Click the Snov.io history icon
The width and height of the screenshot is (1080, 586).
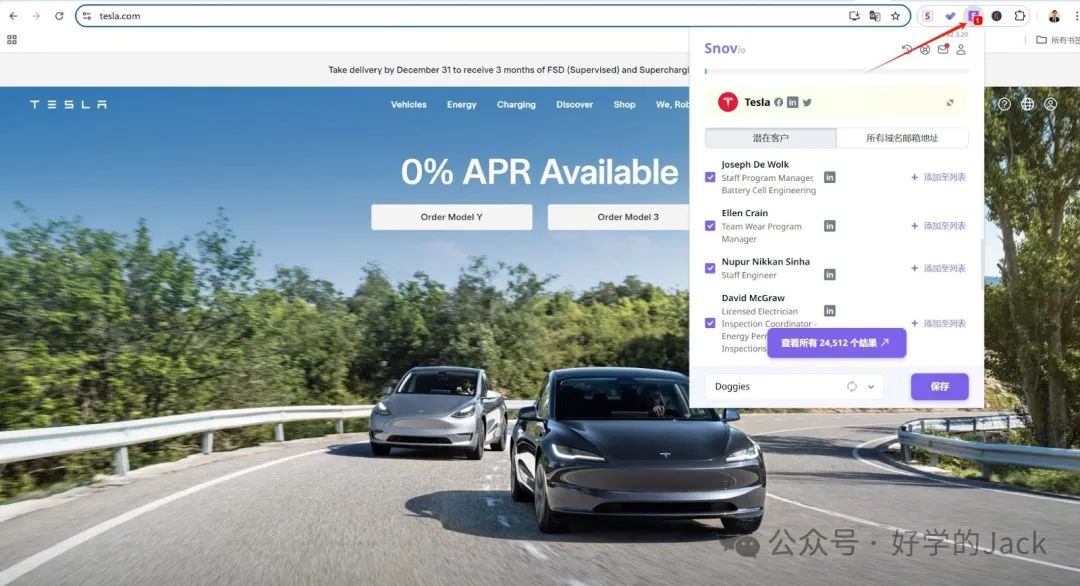coord(906,49)
